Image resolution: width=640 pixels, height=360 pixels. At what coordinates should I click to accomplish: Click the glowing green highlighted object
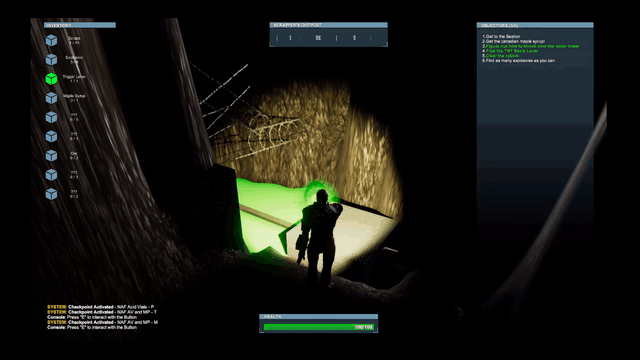pos(269,216)
